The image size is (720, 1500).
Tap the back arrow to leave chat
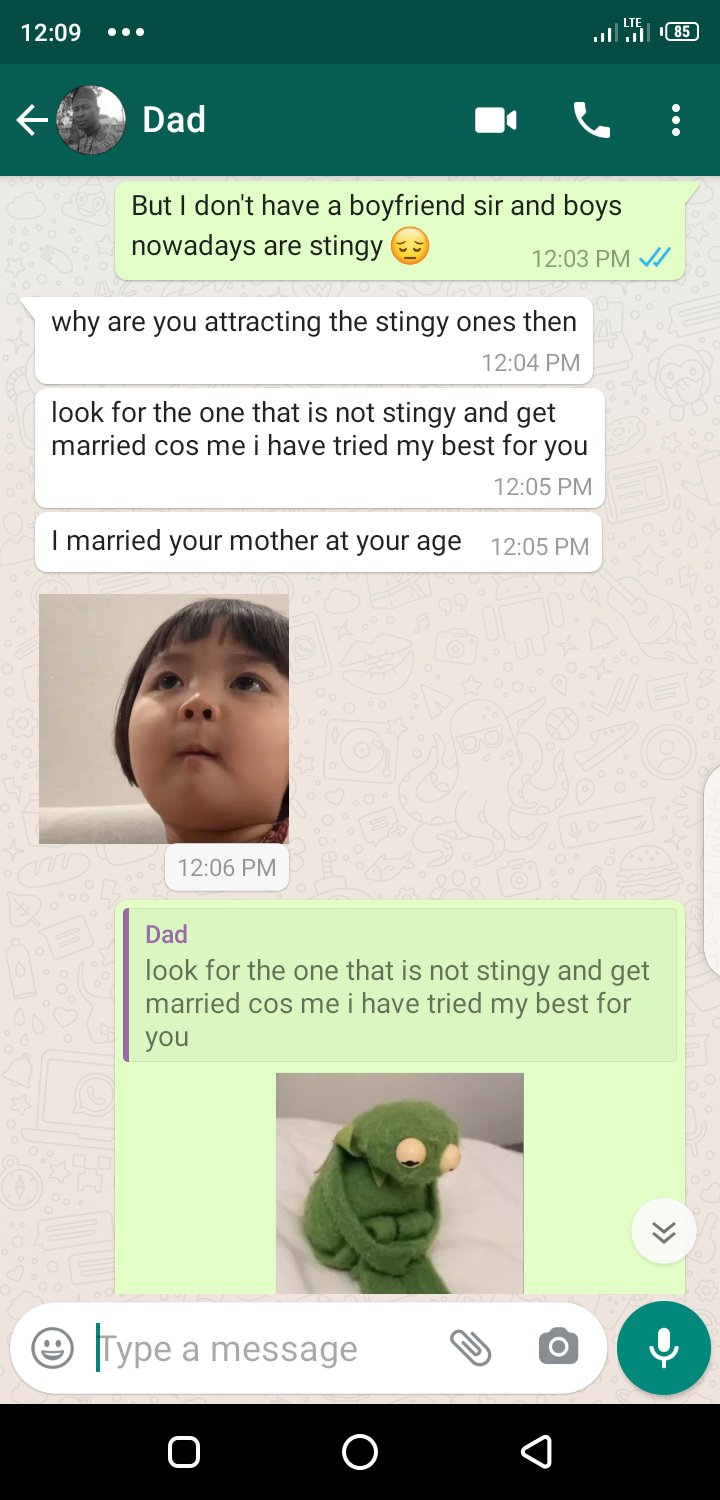[x=32, y=121]
